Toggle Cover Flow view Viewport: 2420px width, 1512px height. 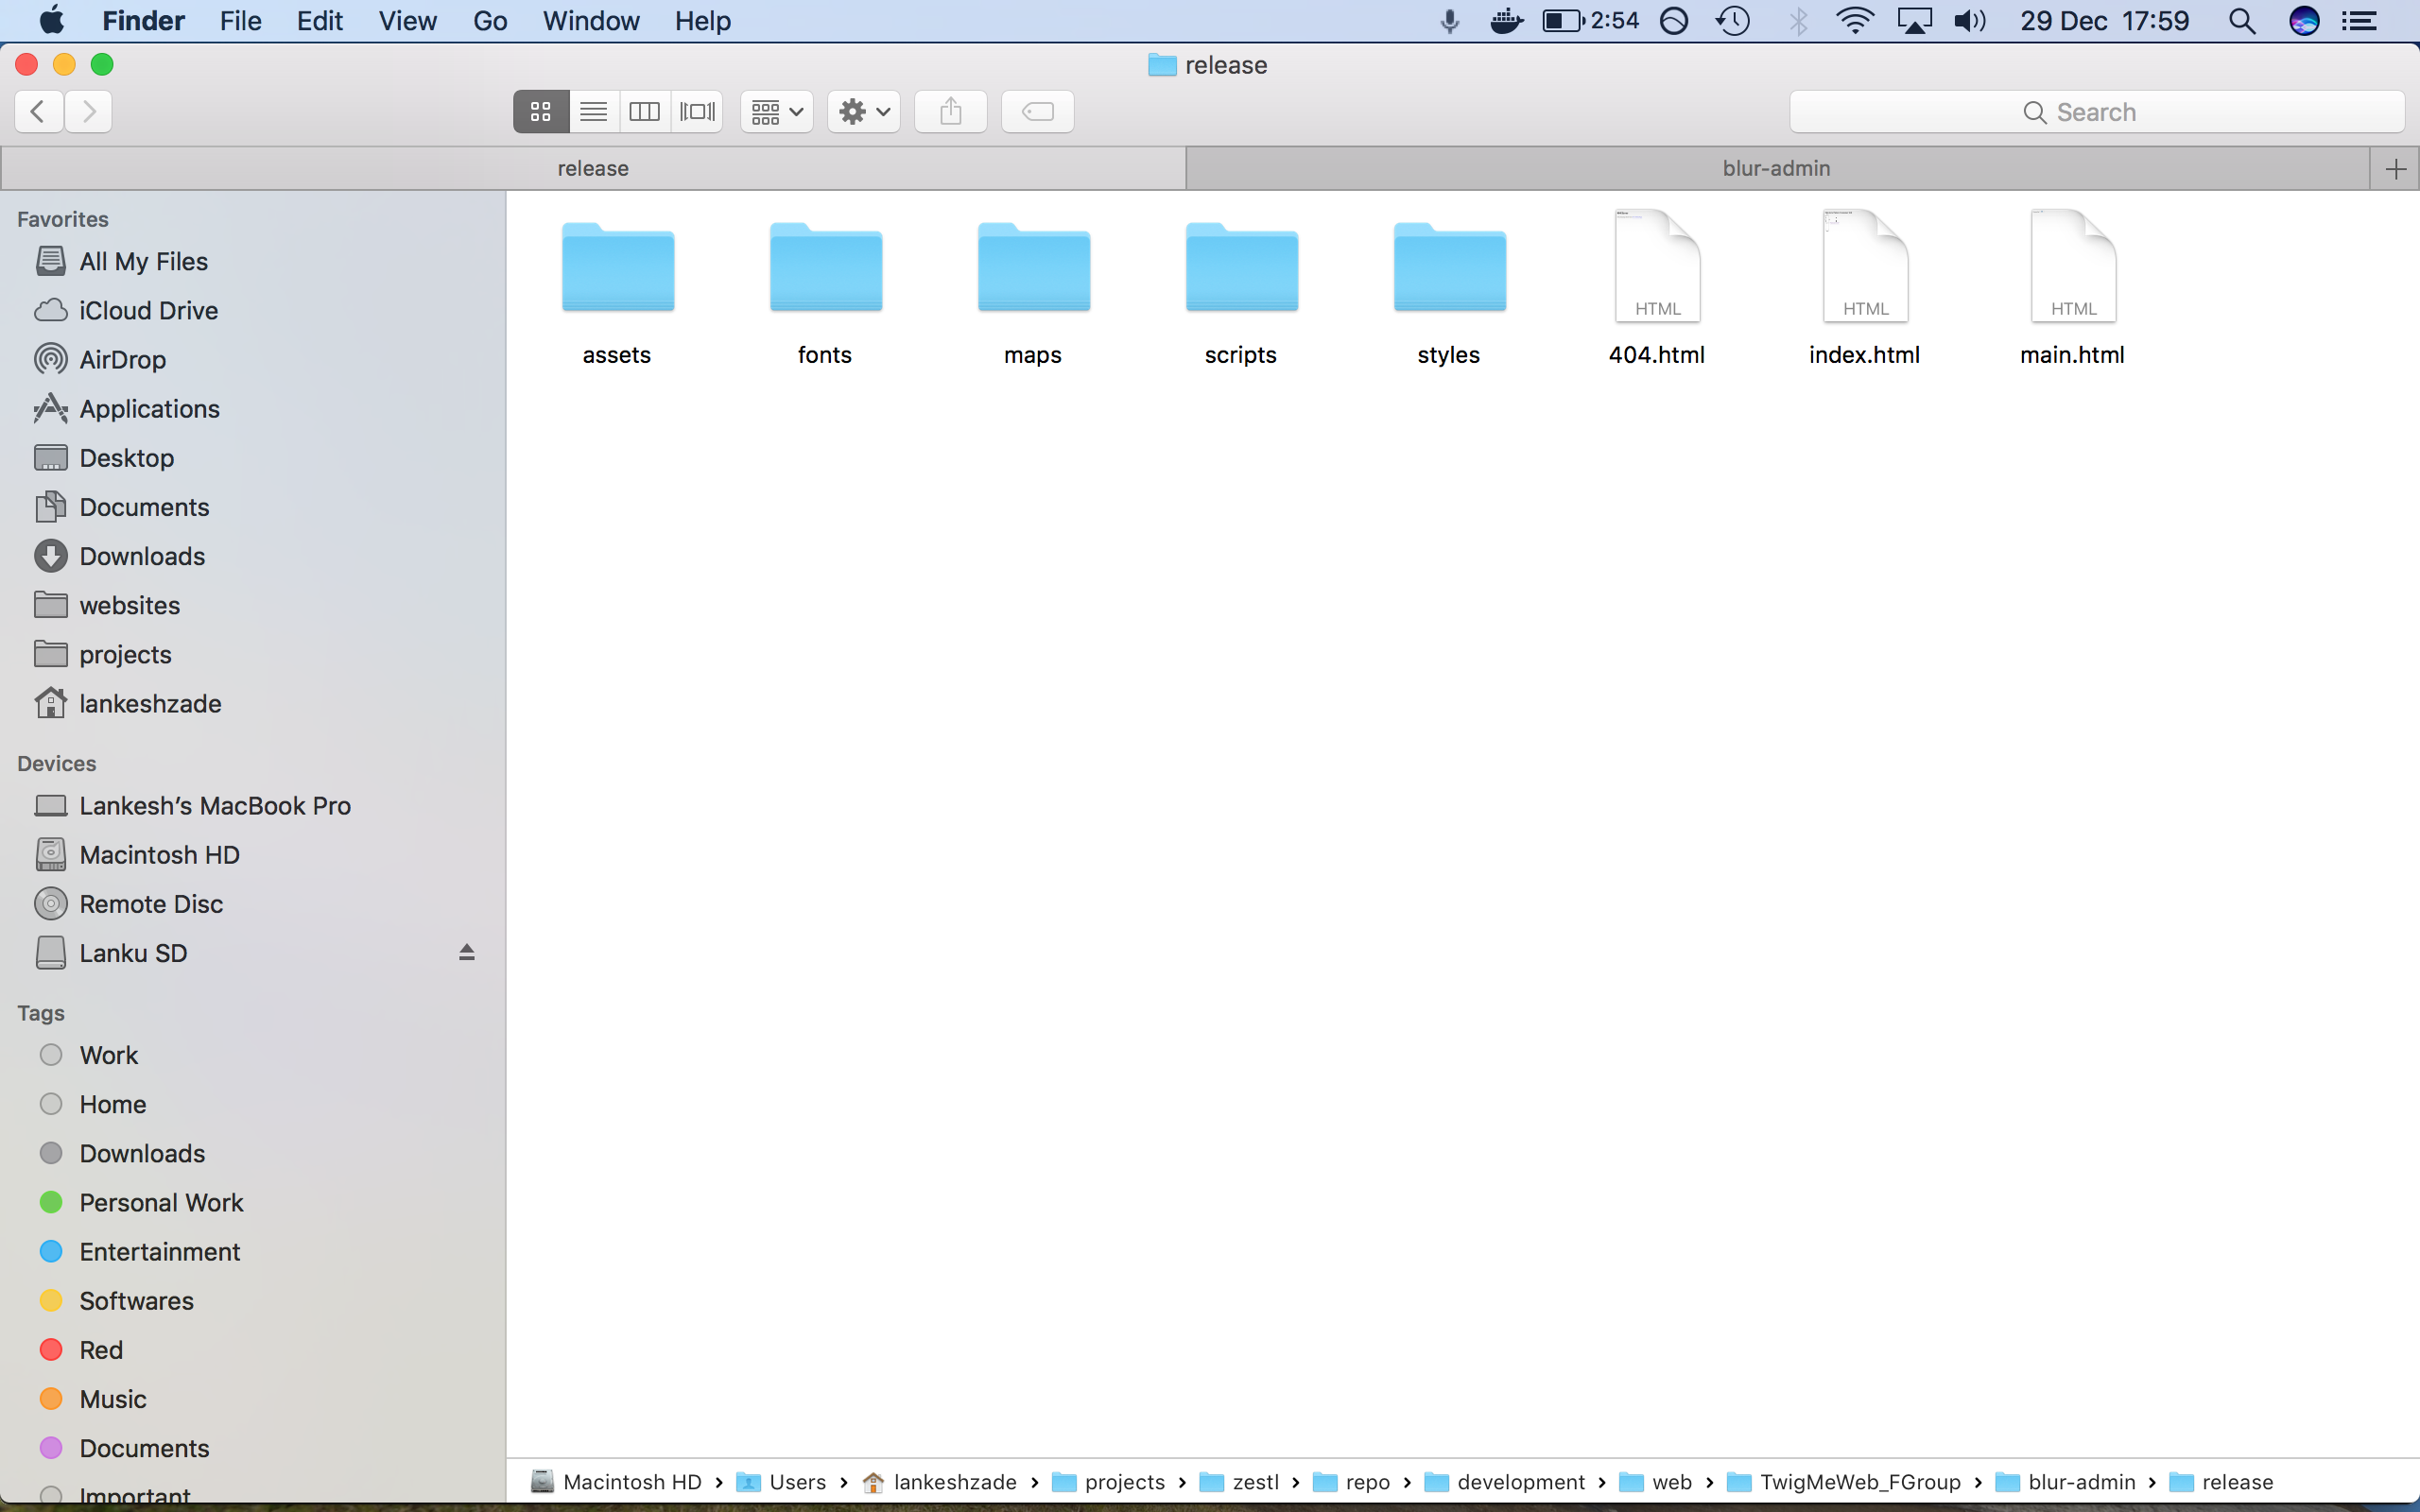click(697, 111)
